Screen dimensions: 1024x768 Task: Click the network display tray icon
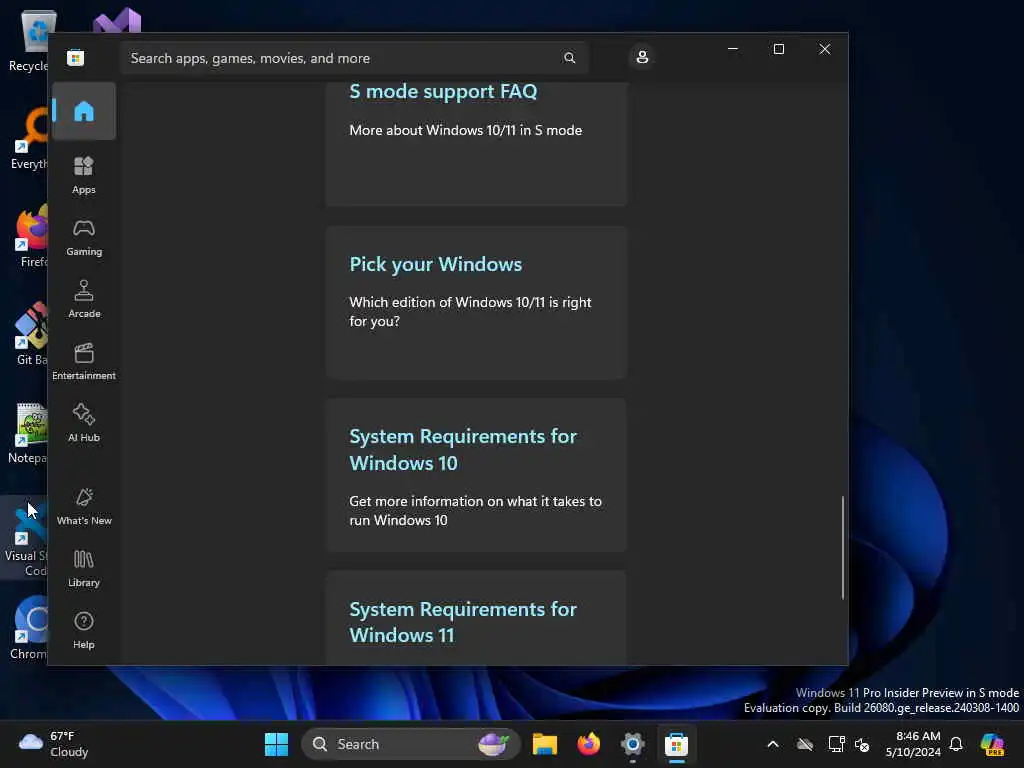click(x=836, y=744)
